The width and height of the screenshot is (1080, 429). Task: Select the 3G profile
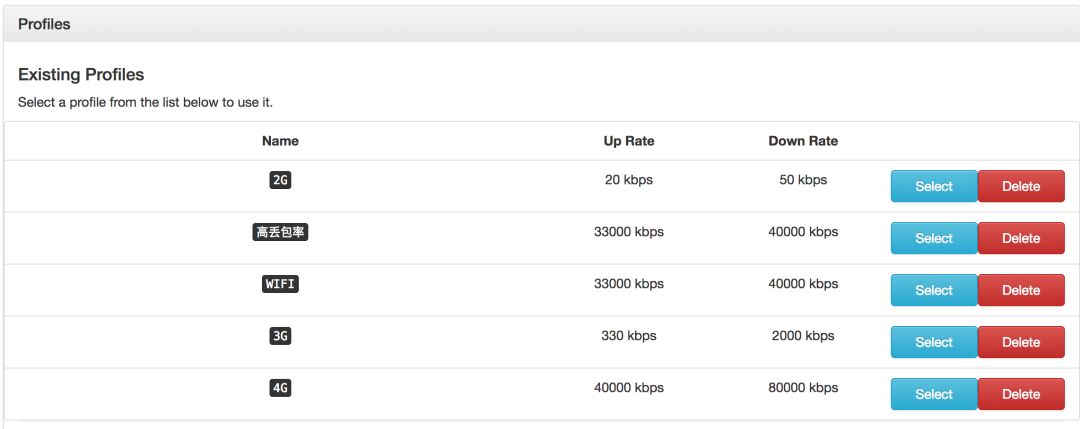tap(933, 342)
